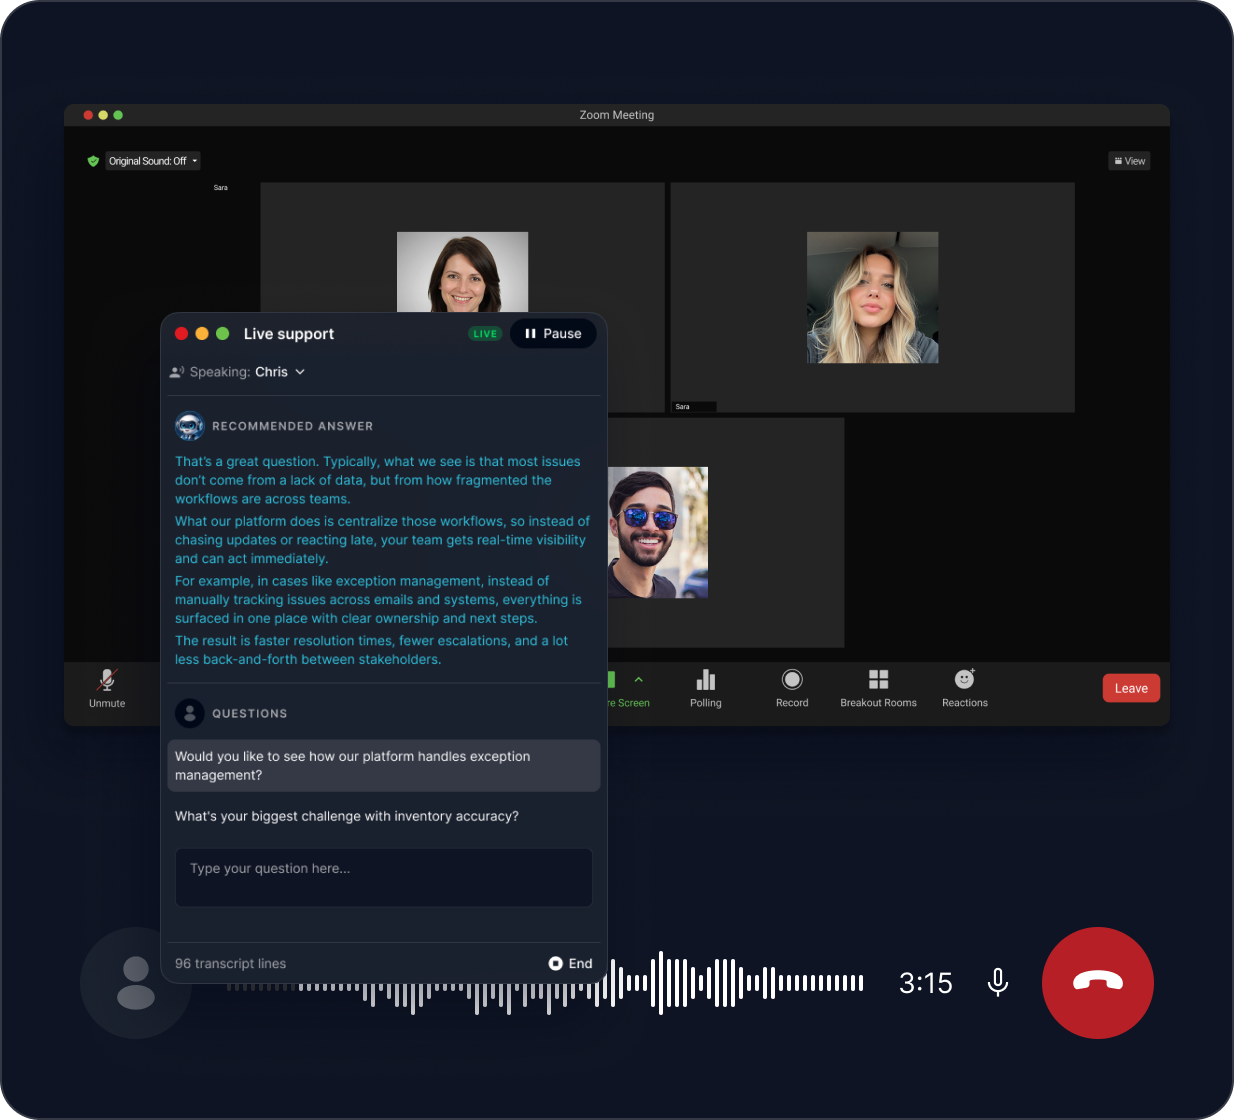Minimize Live support with the yellow dot
1234x1120 pixels.
pyautogui.click(x=202, y=334)
